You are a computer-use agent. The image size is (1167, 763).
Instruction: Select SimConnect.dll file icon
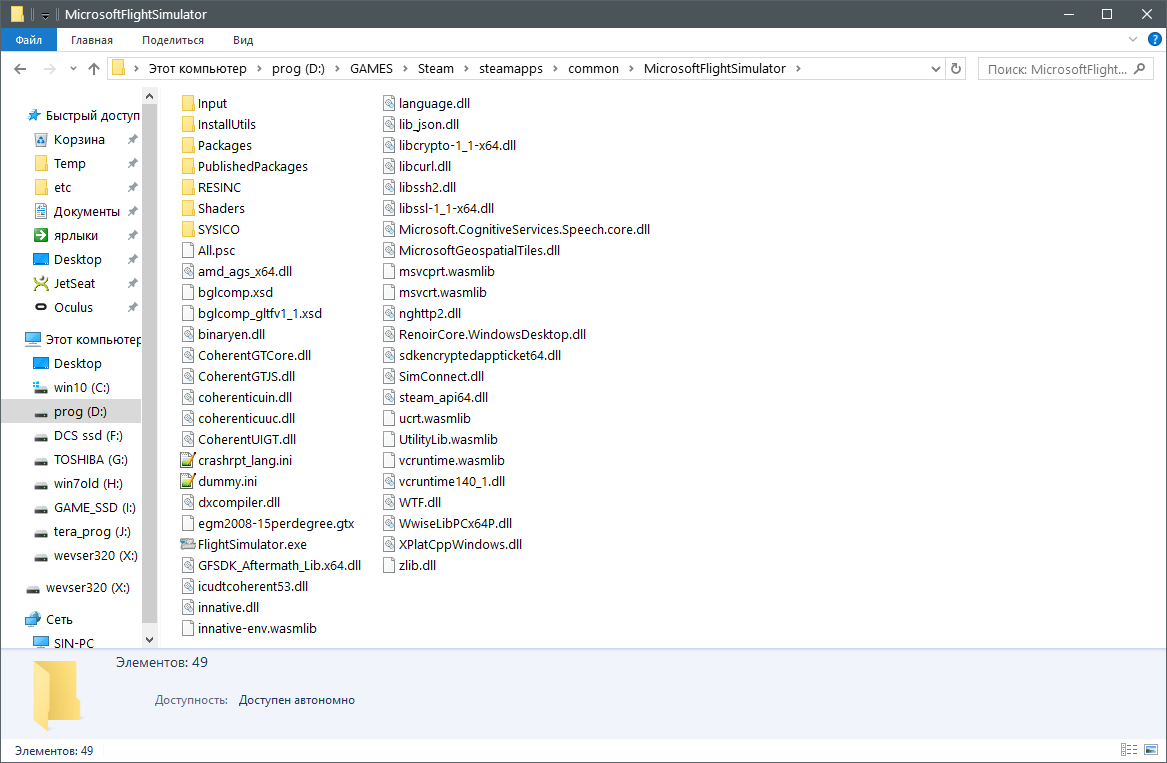point(389,376)
